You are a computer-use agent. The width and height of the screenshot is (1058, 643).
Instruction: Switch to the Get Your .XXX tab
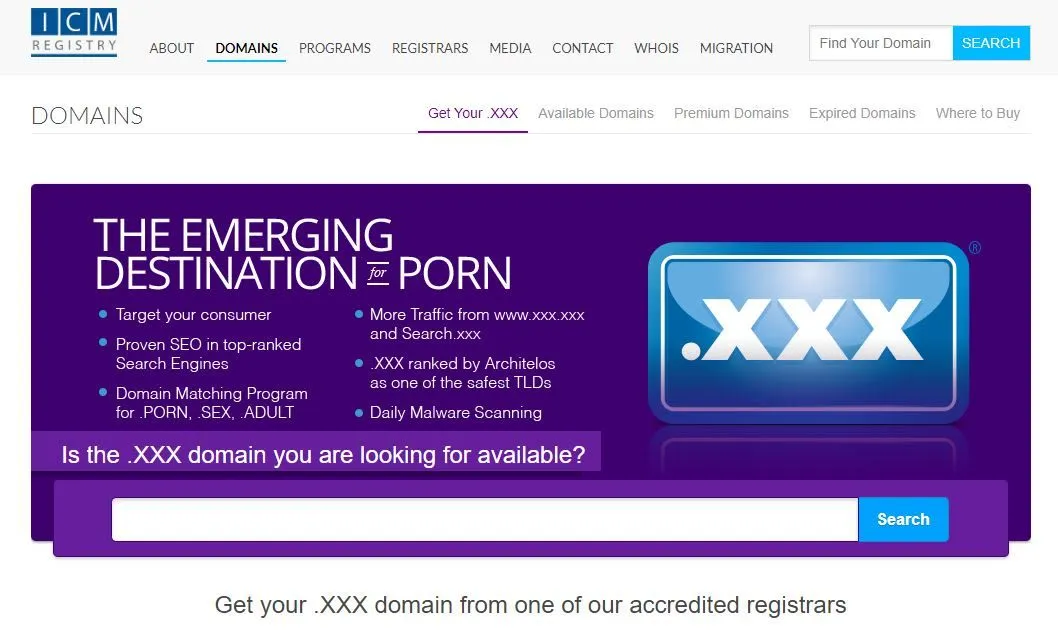pyautogui.click(x=473, y=113)
